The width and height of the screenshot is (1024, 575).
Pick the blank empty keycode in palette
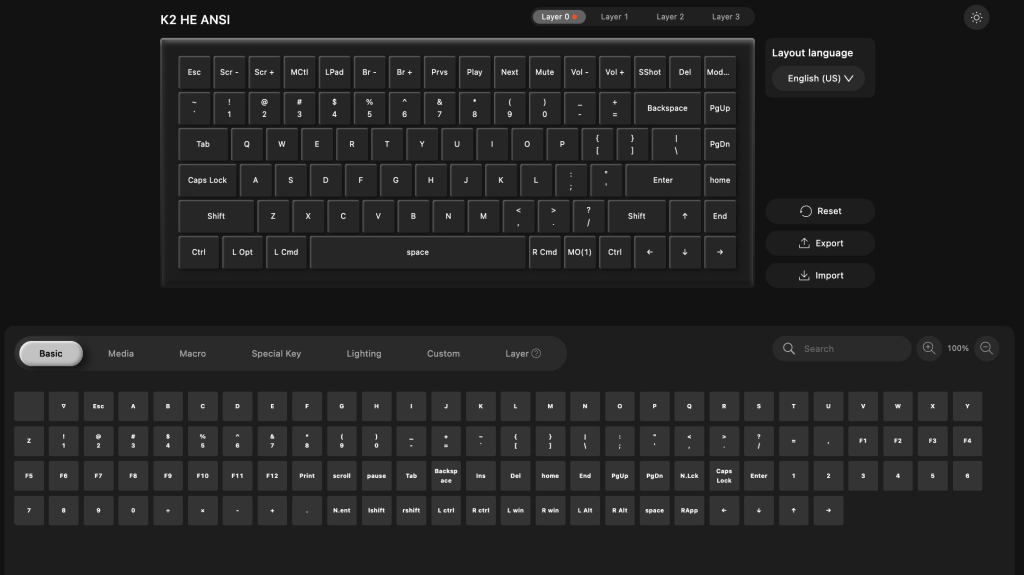point(29,406)
